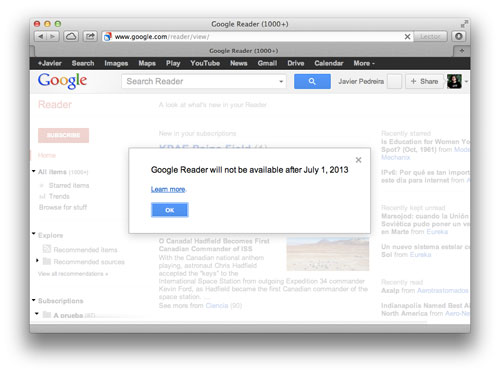This screenshot has width=500, height=374.
Task: Click the notifications box beside Javier Pedreira
Action: 394,81
